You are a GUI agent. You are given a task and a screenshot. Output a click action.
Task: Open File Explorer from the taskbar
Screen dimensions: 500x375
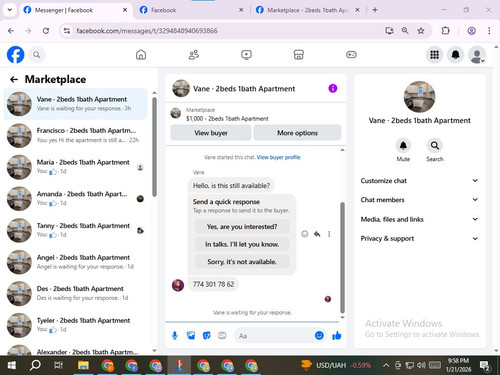(83, 365)
